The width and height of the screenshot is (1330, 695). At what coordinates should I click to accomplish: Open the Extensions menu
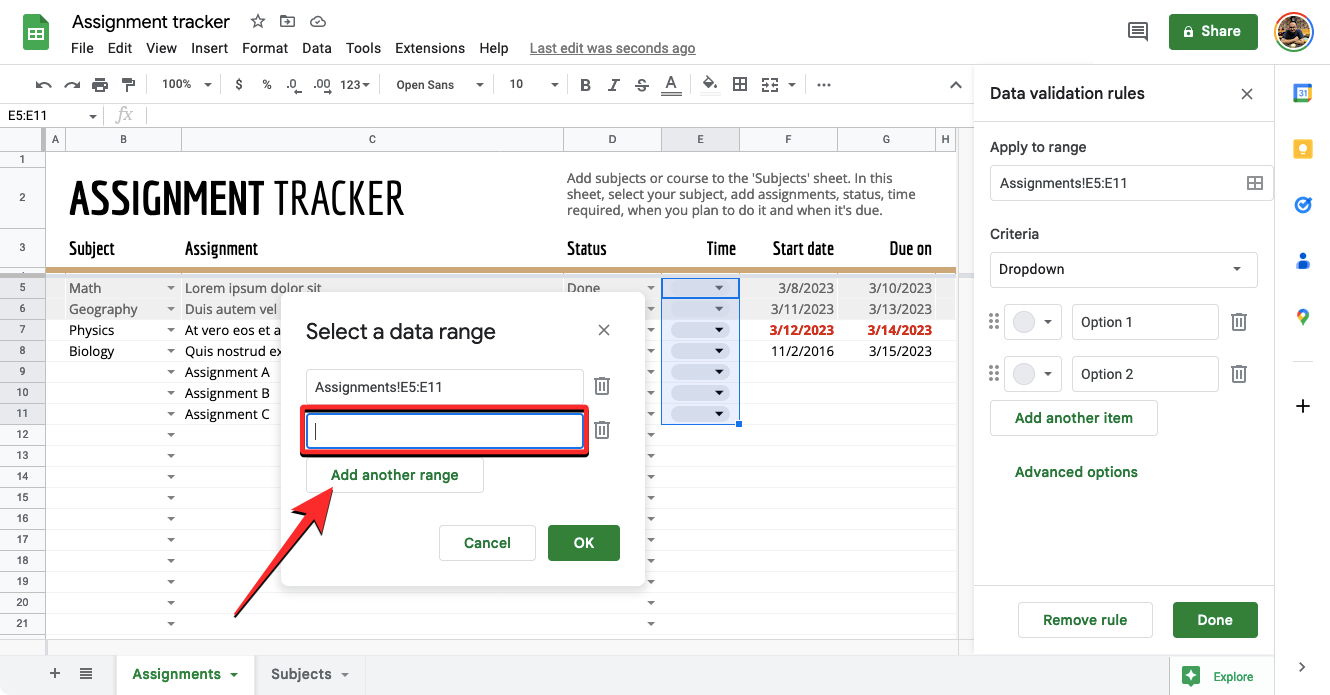[x=429, y=48]
